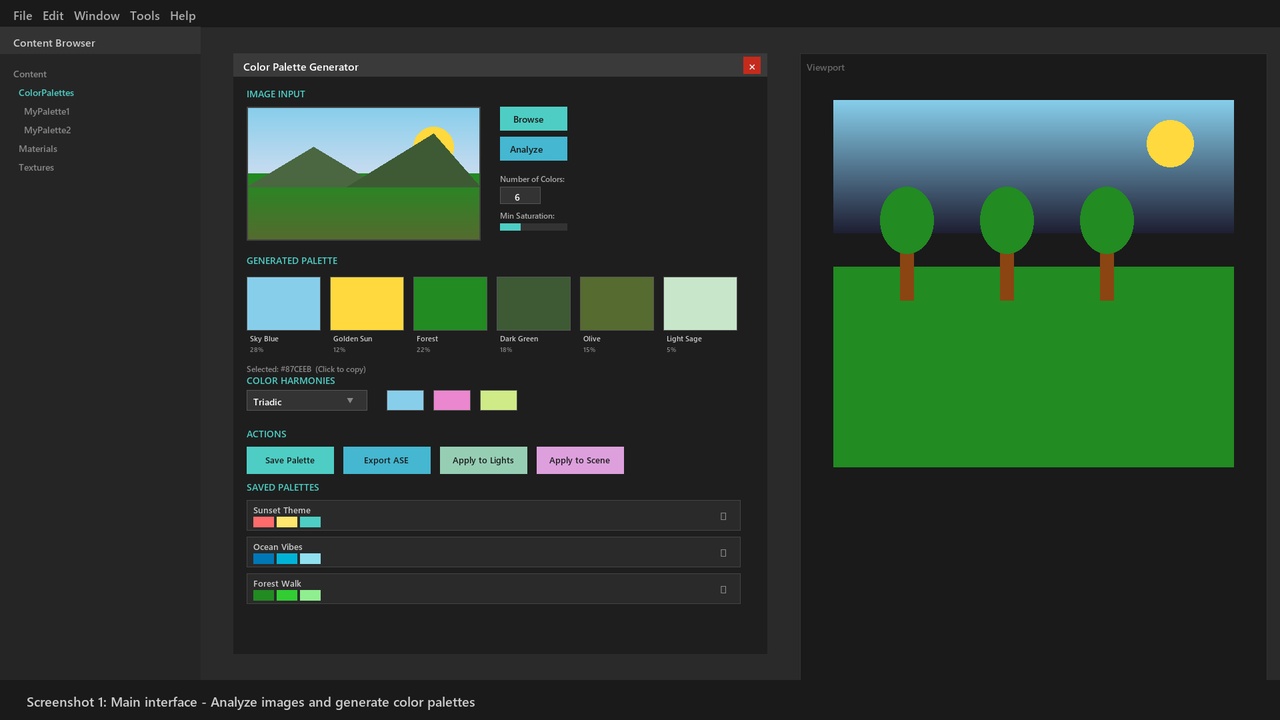1280x720 pixels.
Task: Load the Forest Walk saved palette
Action: (494, 589)
